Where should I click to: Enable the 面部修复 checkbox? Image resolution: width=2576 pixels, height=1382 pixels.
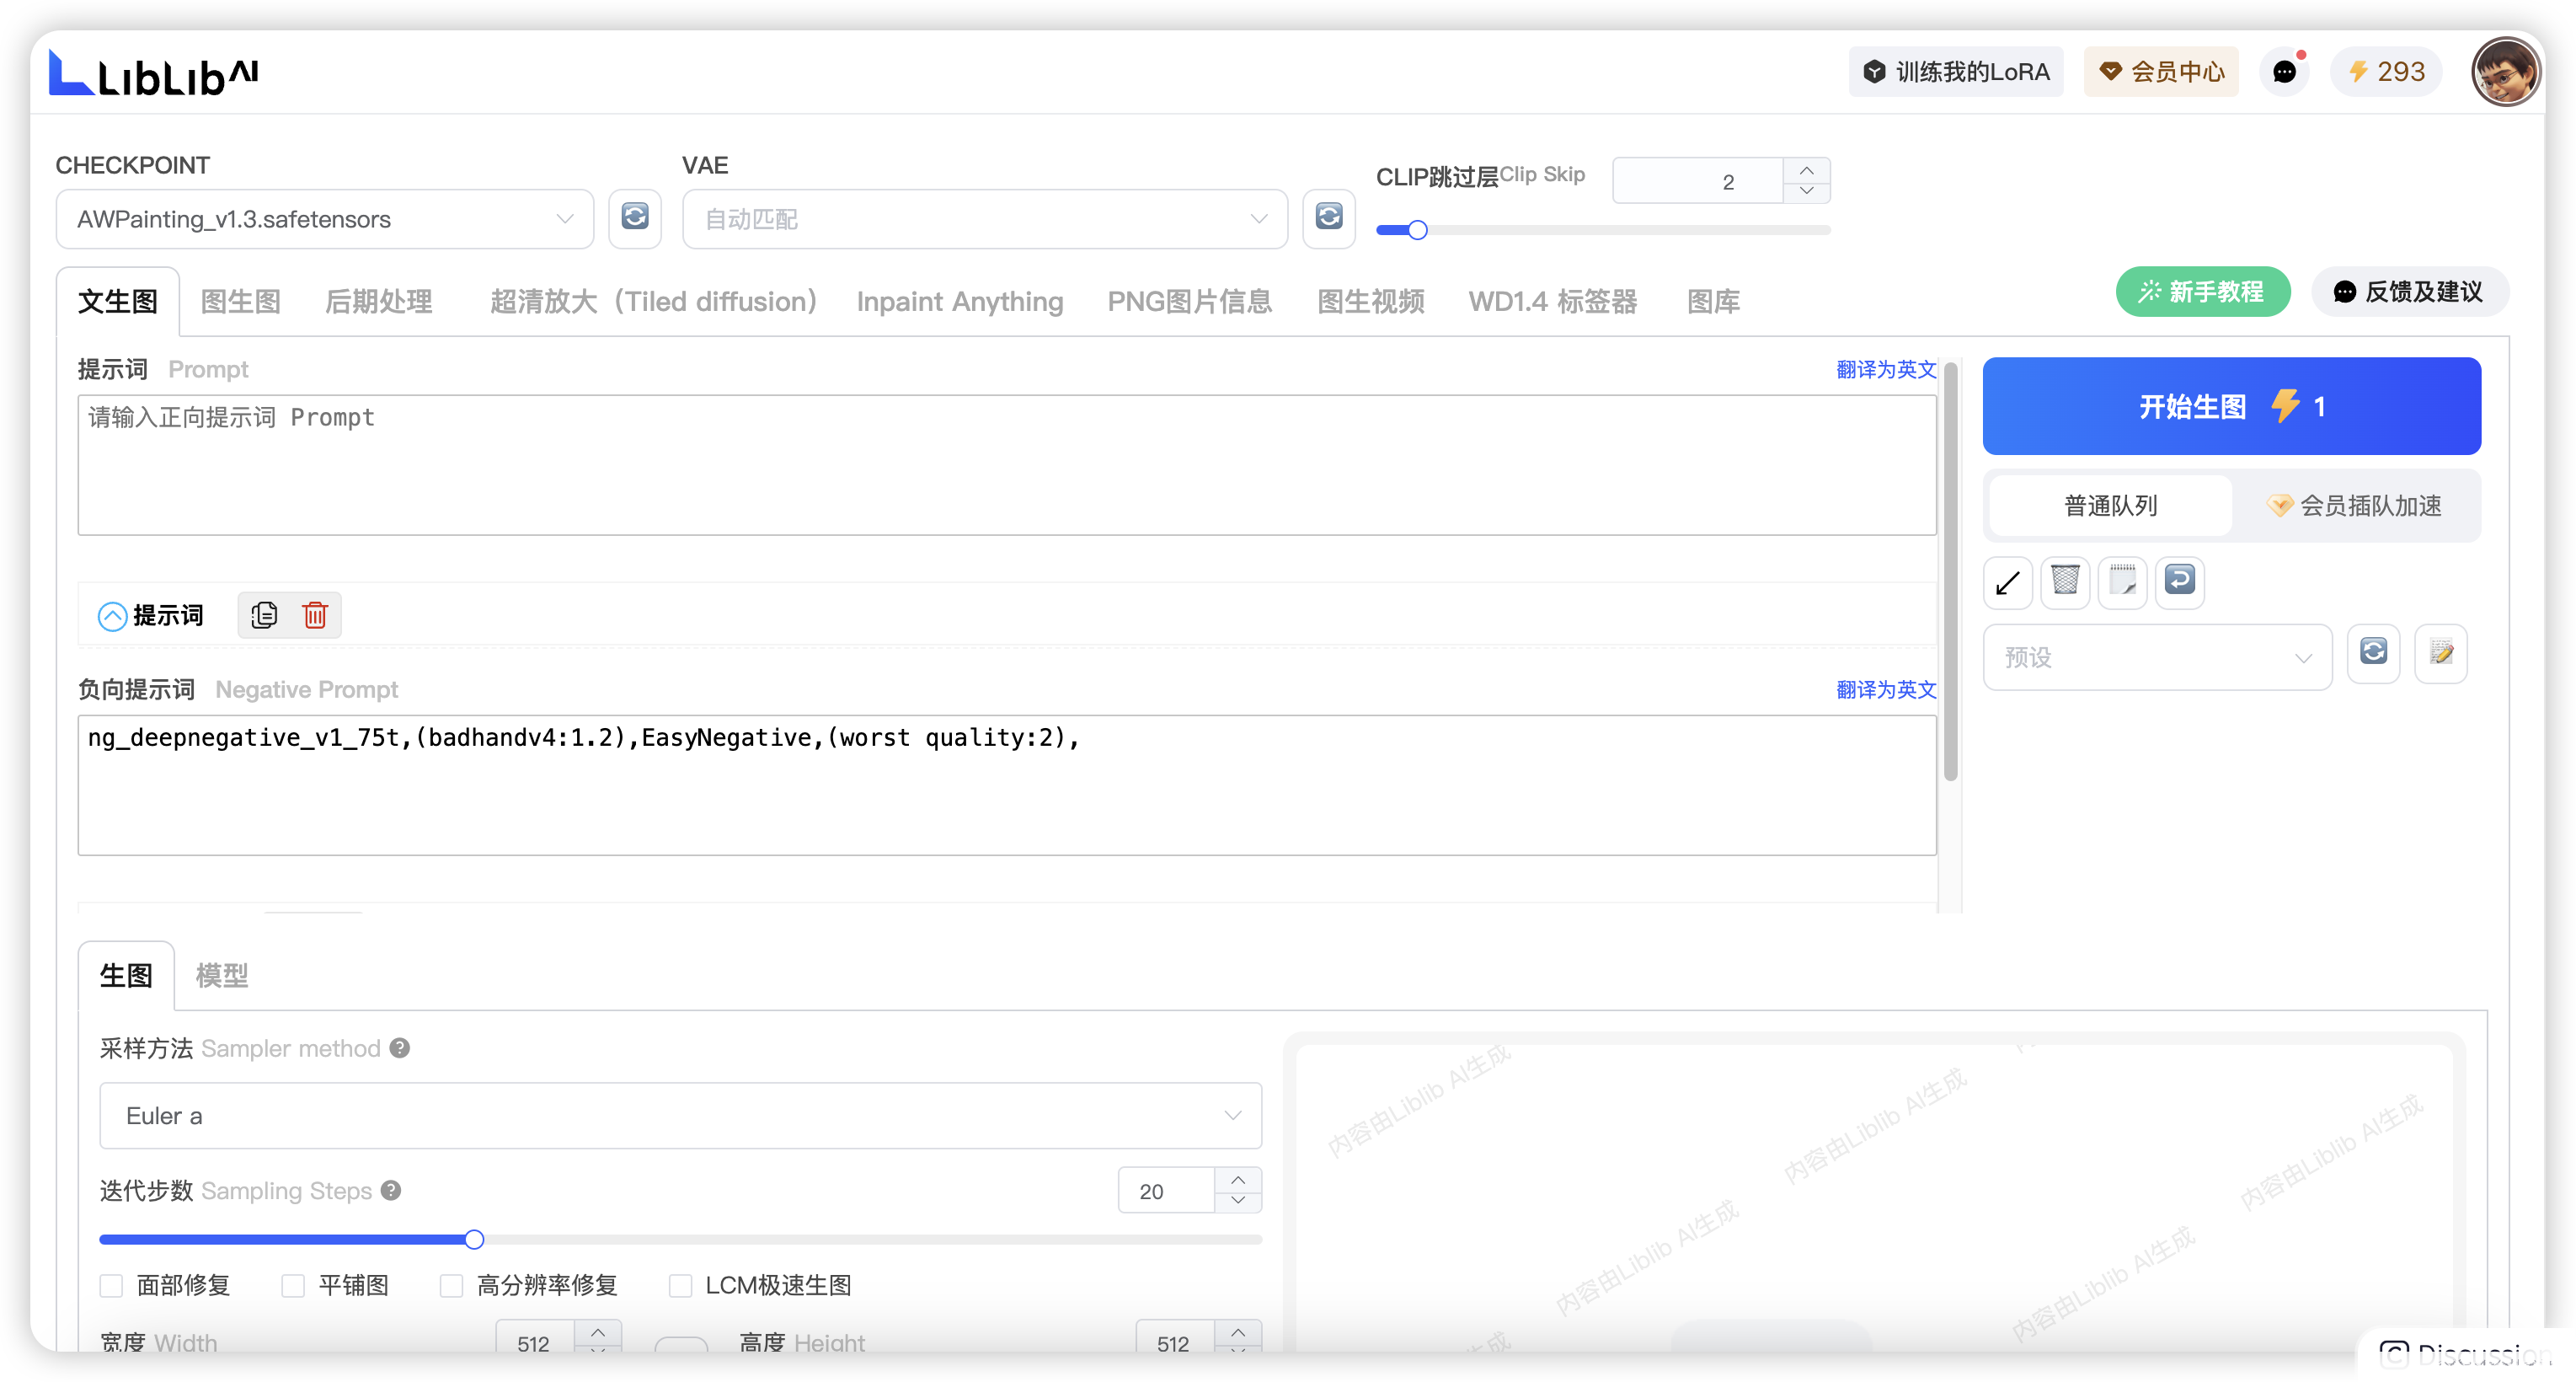coord(111,1286)
